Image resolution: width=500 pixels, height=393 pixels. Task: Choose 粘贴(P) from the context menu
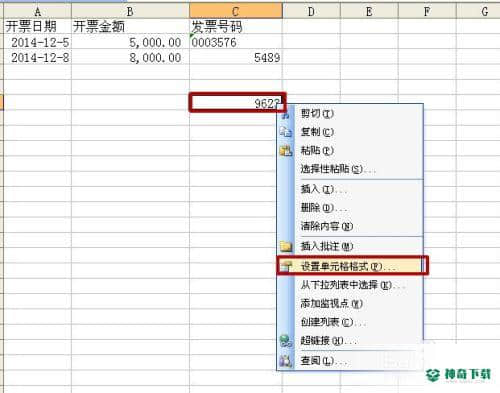[350, 151]
